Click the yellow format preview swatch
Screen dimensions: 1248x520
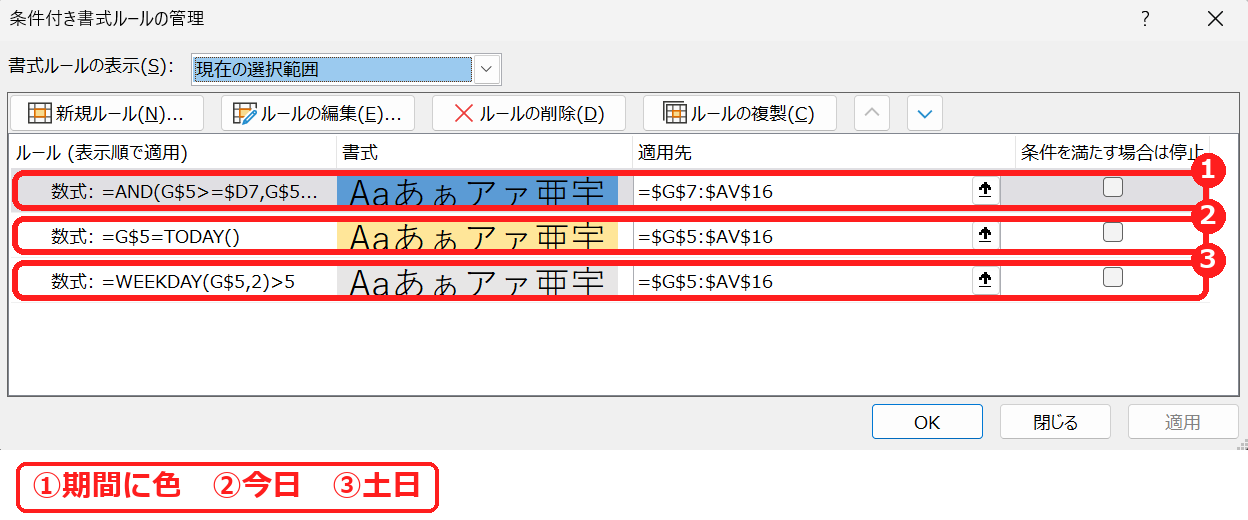click(x=478, y=236)
